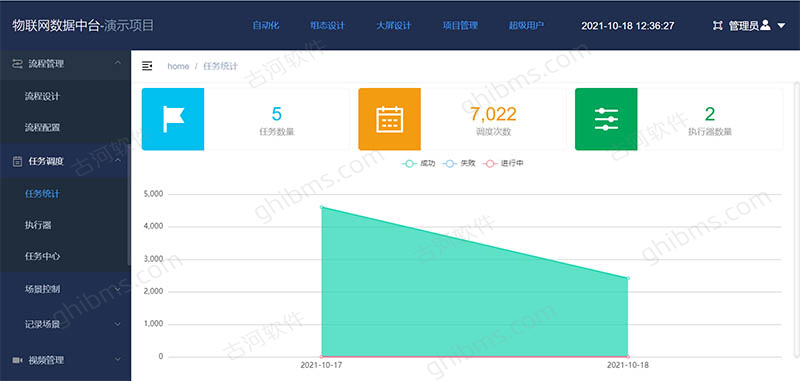Click the blue flag icon tile

pyautogui.click(x=173, y=119)
